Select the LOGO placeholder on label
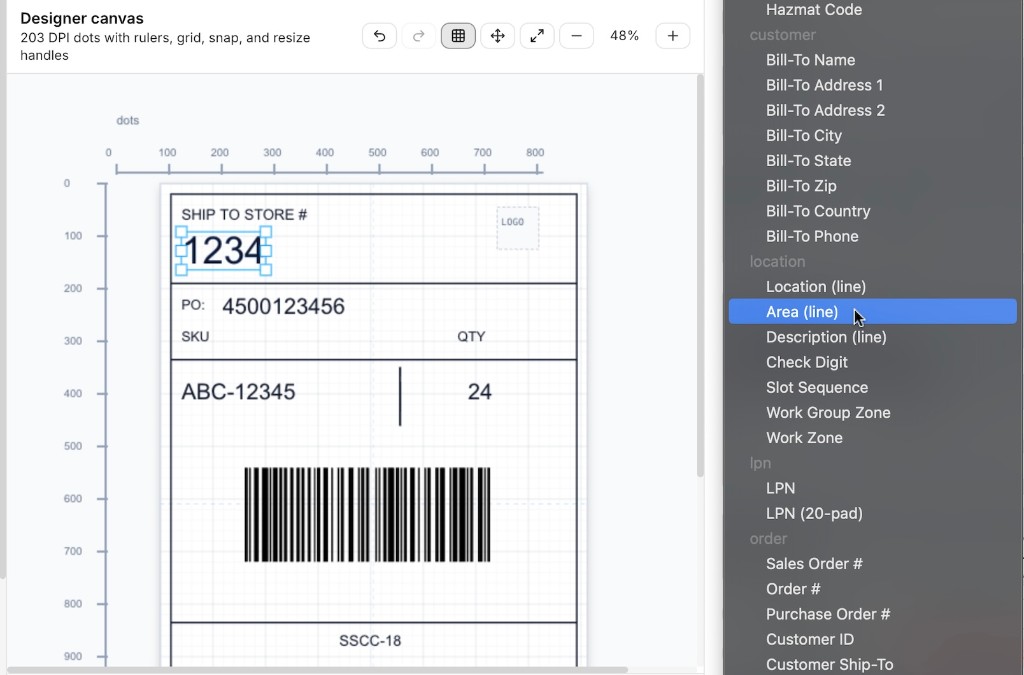This screenshot has width=1024, height=675. (518, 228)
